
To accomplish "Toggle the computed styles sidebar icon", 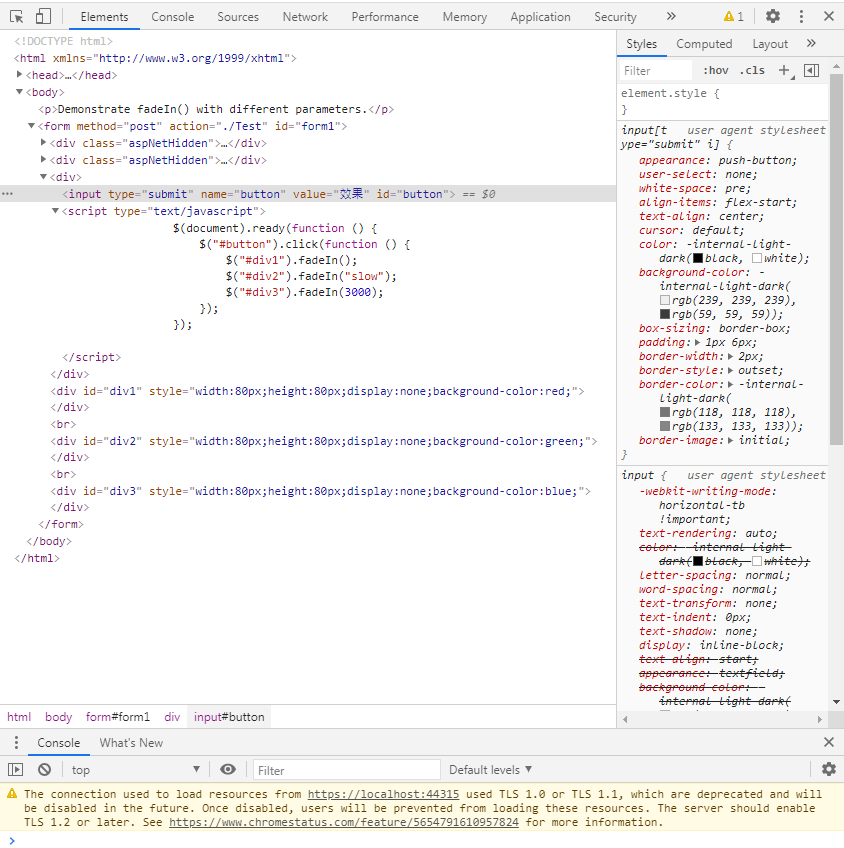I will pos(812,70).
